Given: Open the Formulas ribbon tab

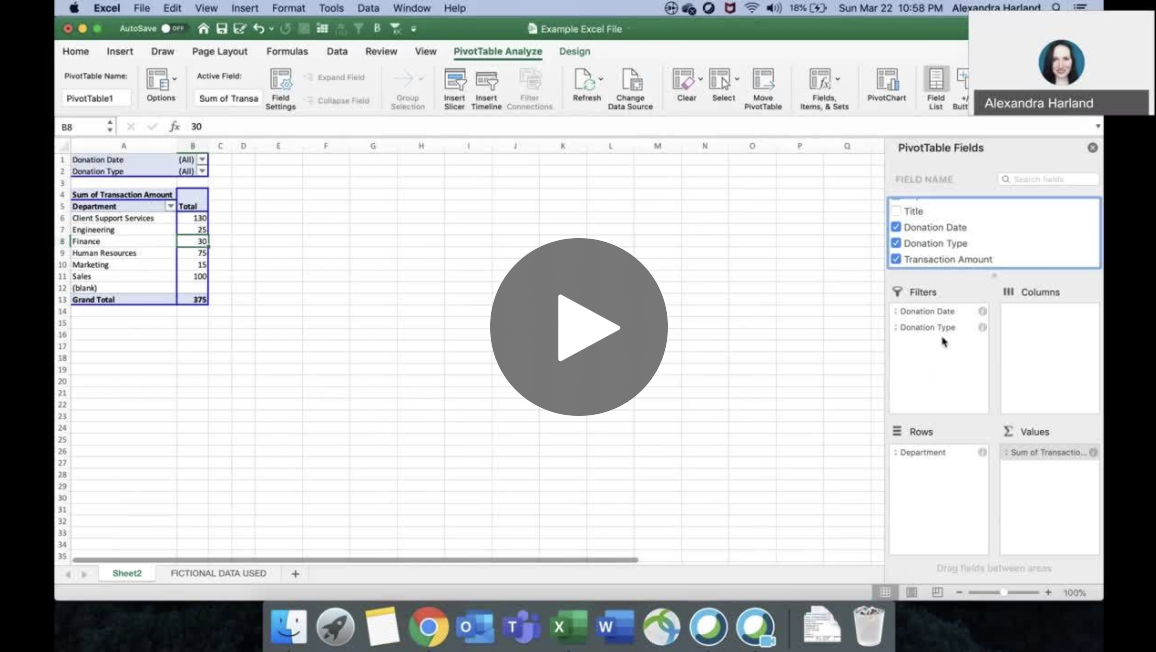Looking at the screenshot, I should click(x=287, y=51).
